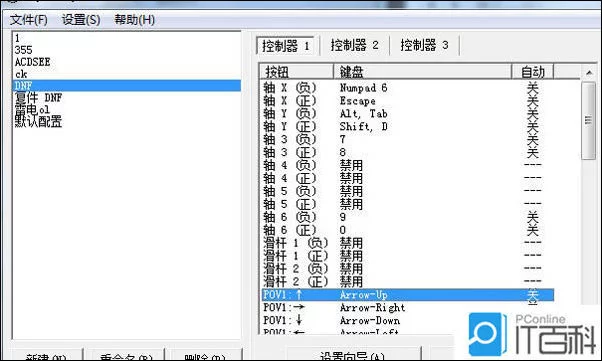Select the POV1 ↓ Arrow-Down row

pyautogui.click(x=408, y=321)
